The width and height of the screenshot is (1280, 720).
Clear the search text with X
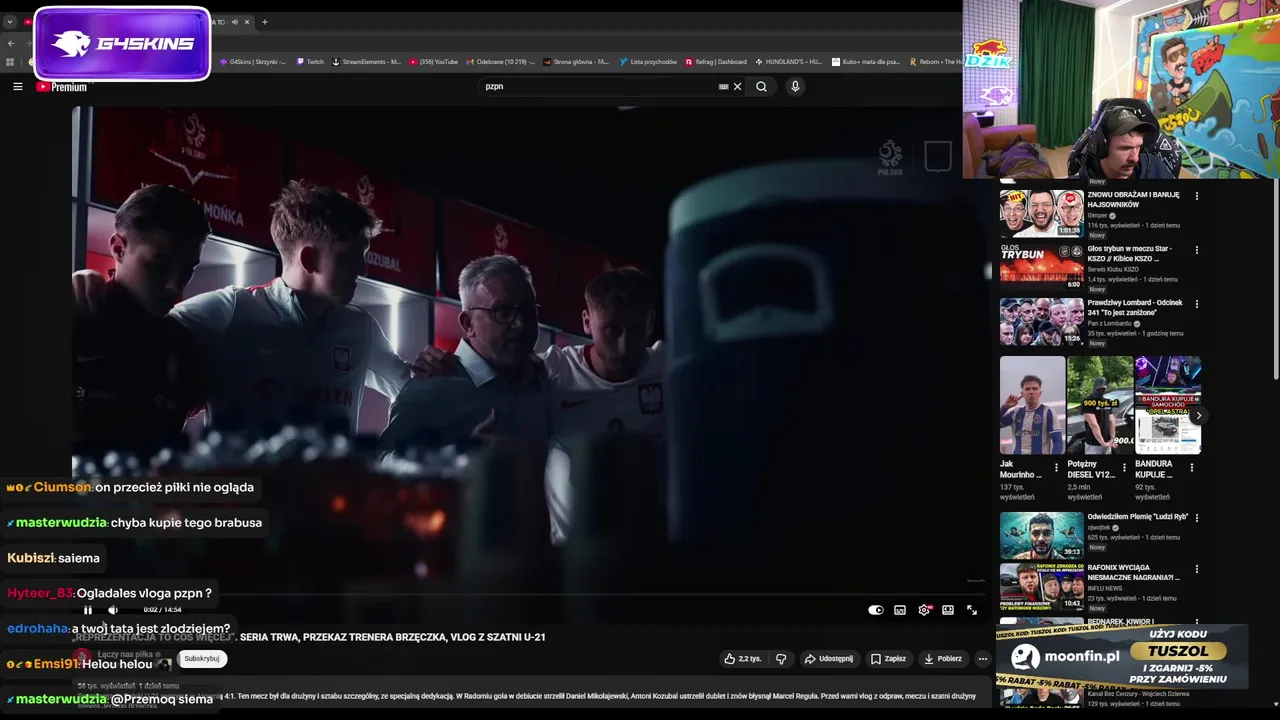(x=738, y=87)
